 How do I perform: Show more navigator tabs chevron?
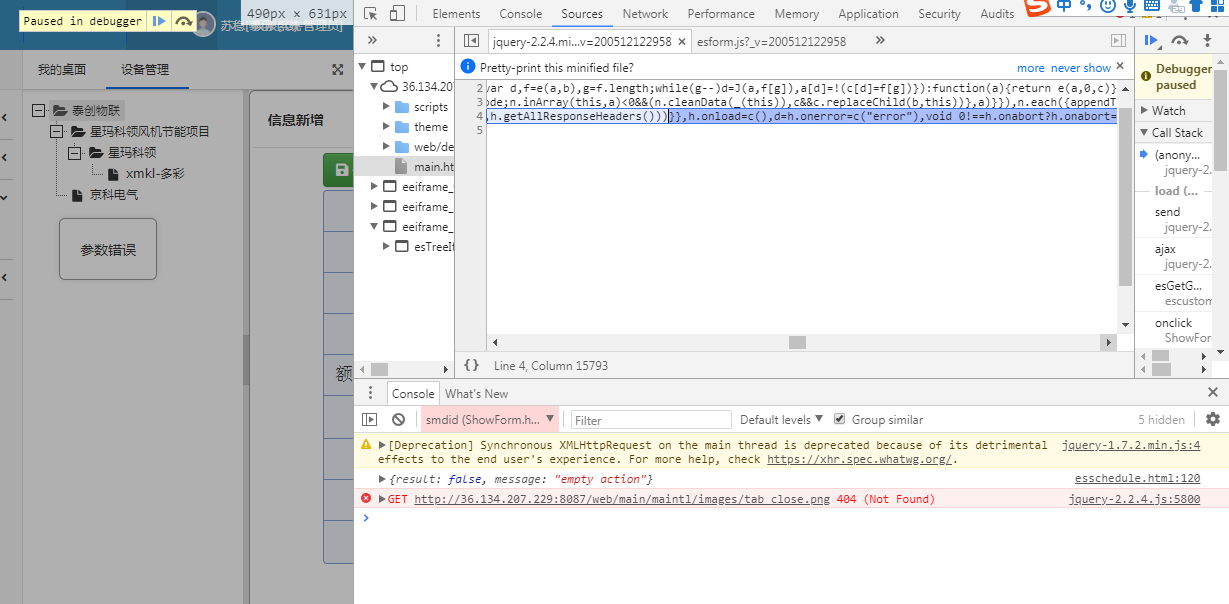pos(372,41)
